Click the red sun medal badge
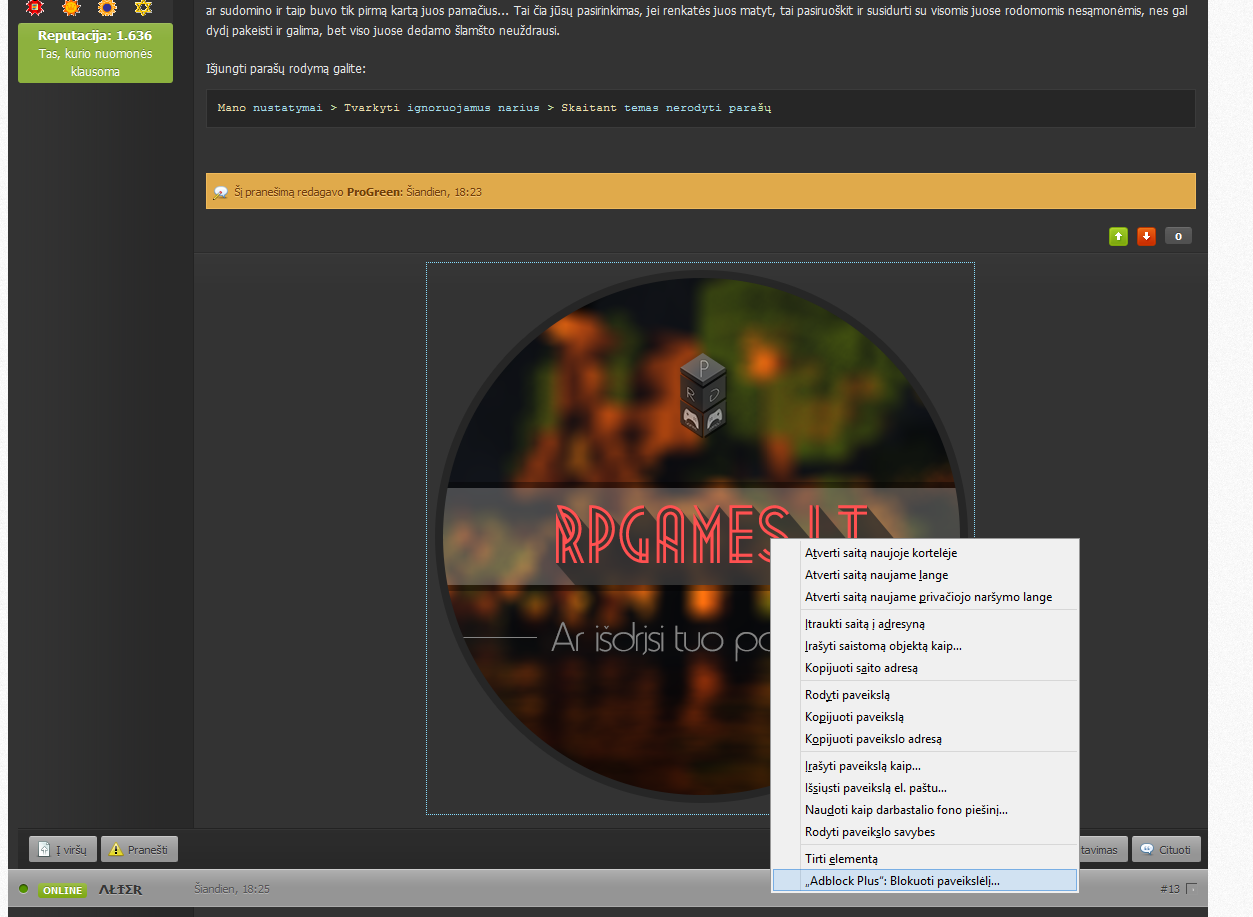Viewport: 1253px width, 917px height. pyautogui.click(x=35, y=8)
